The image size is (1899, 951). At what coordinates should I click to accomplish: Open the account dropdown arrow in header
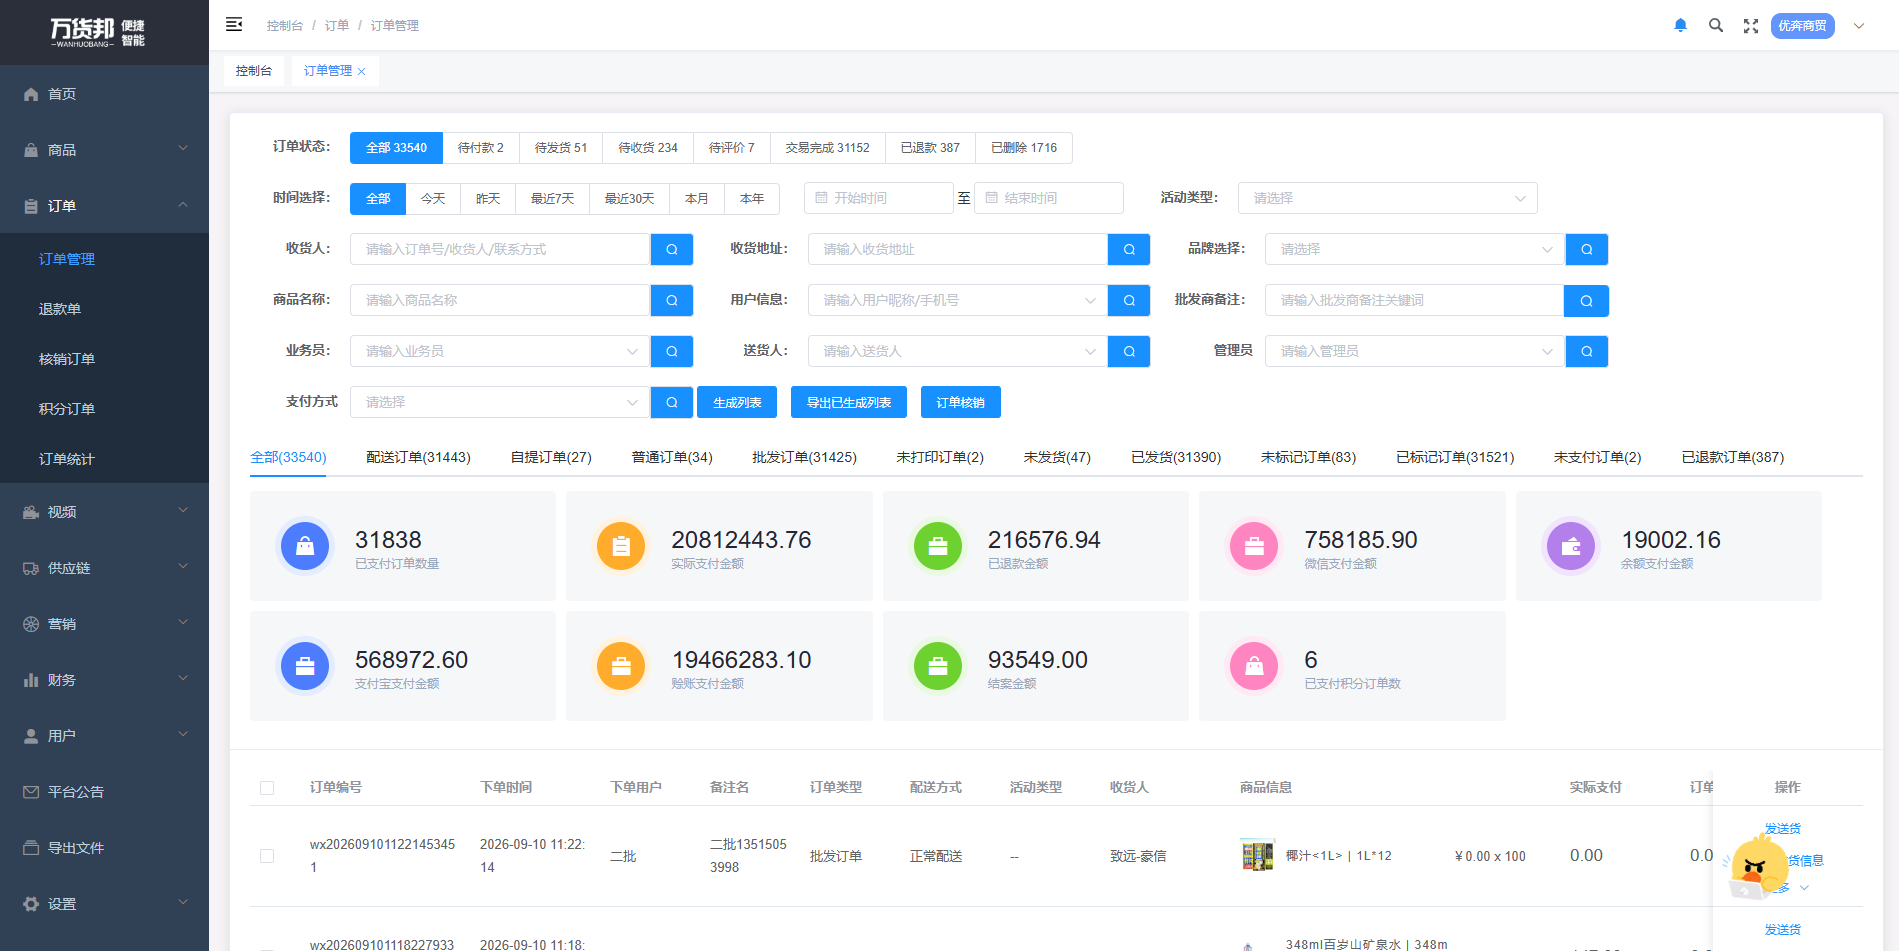coord(1859,26)
